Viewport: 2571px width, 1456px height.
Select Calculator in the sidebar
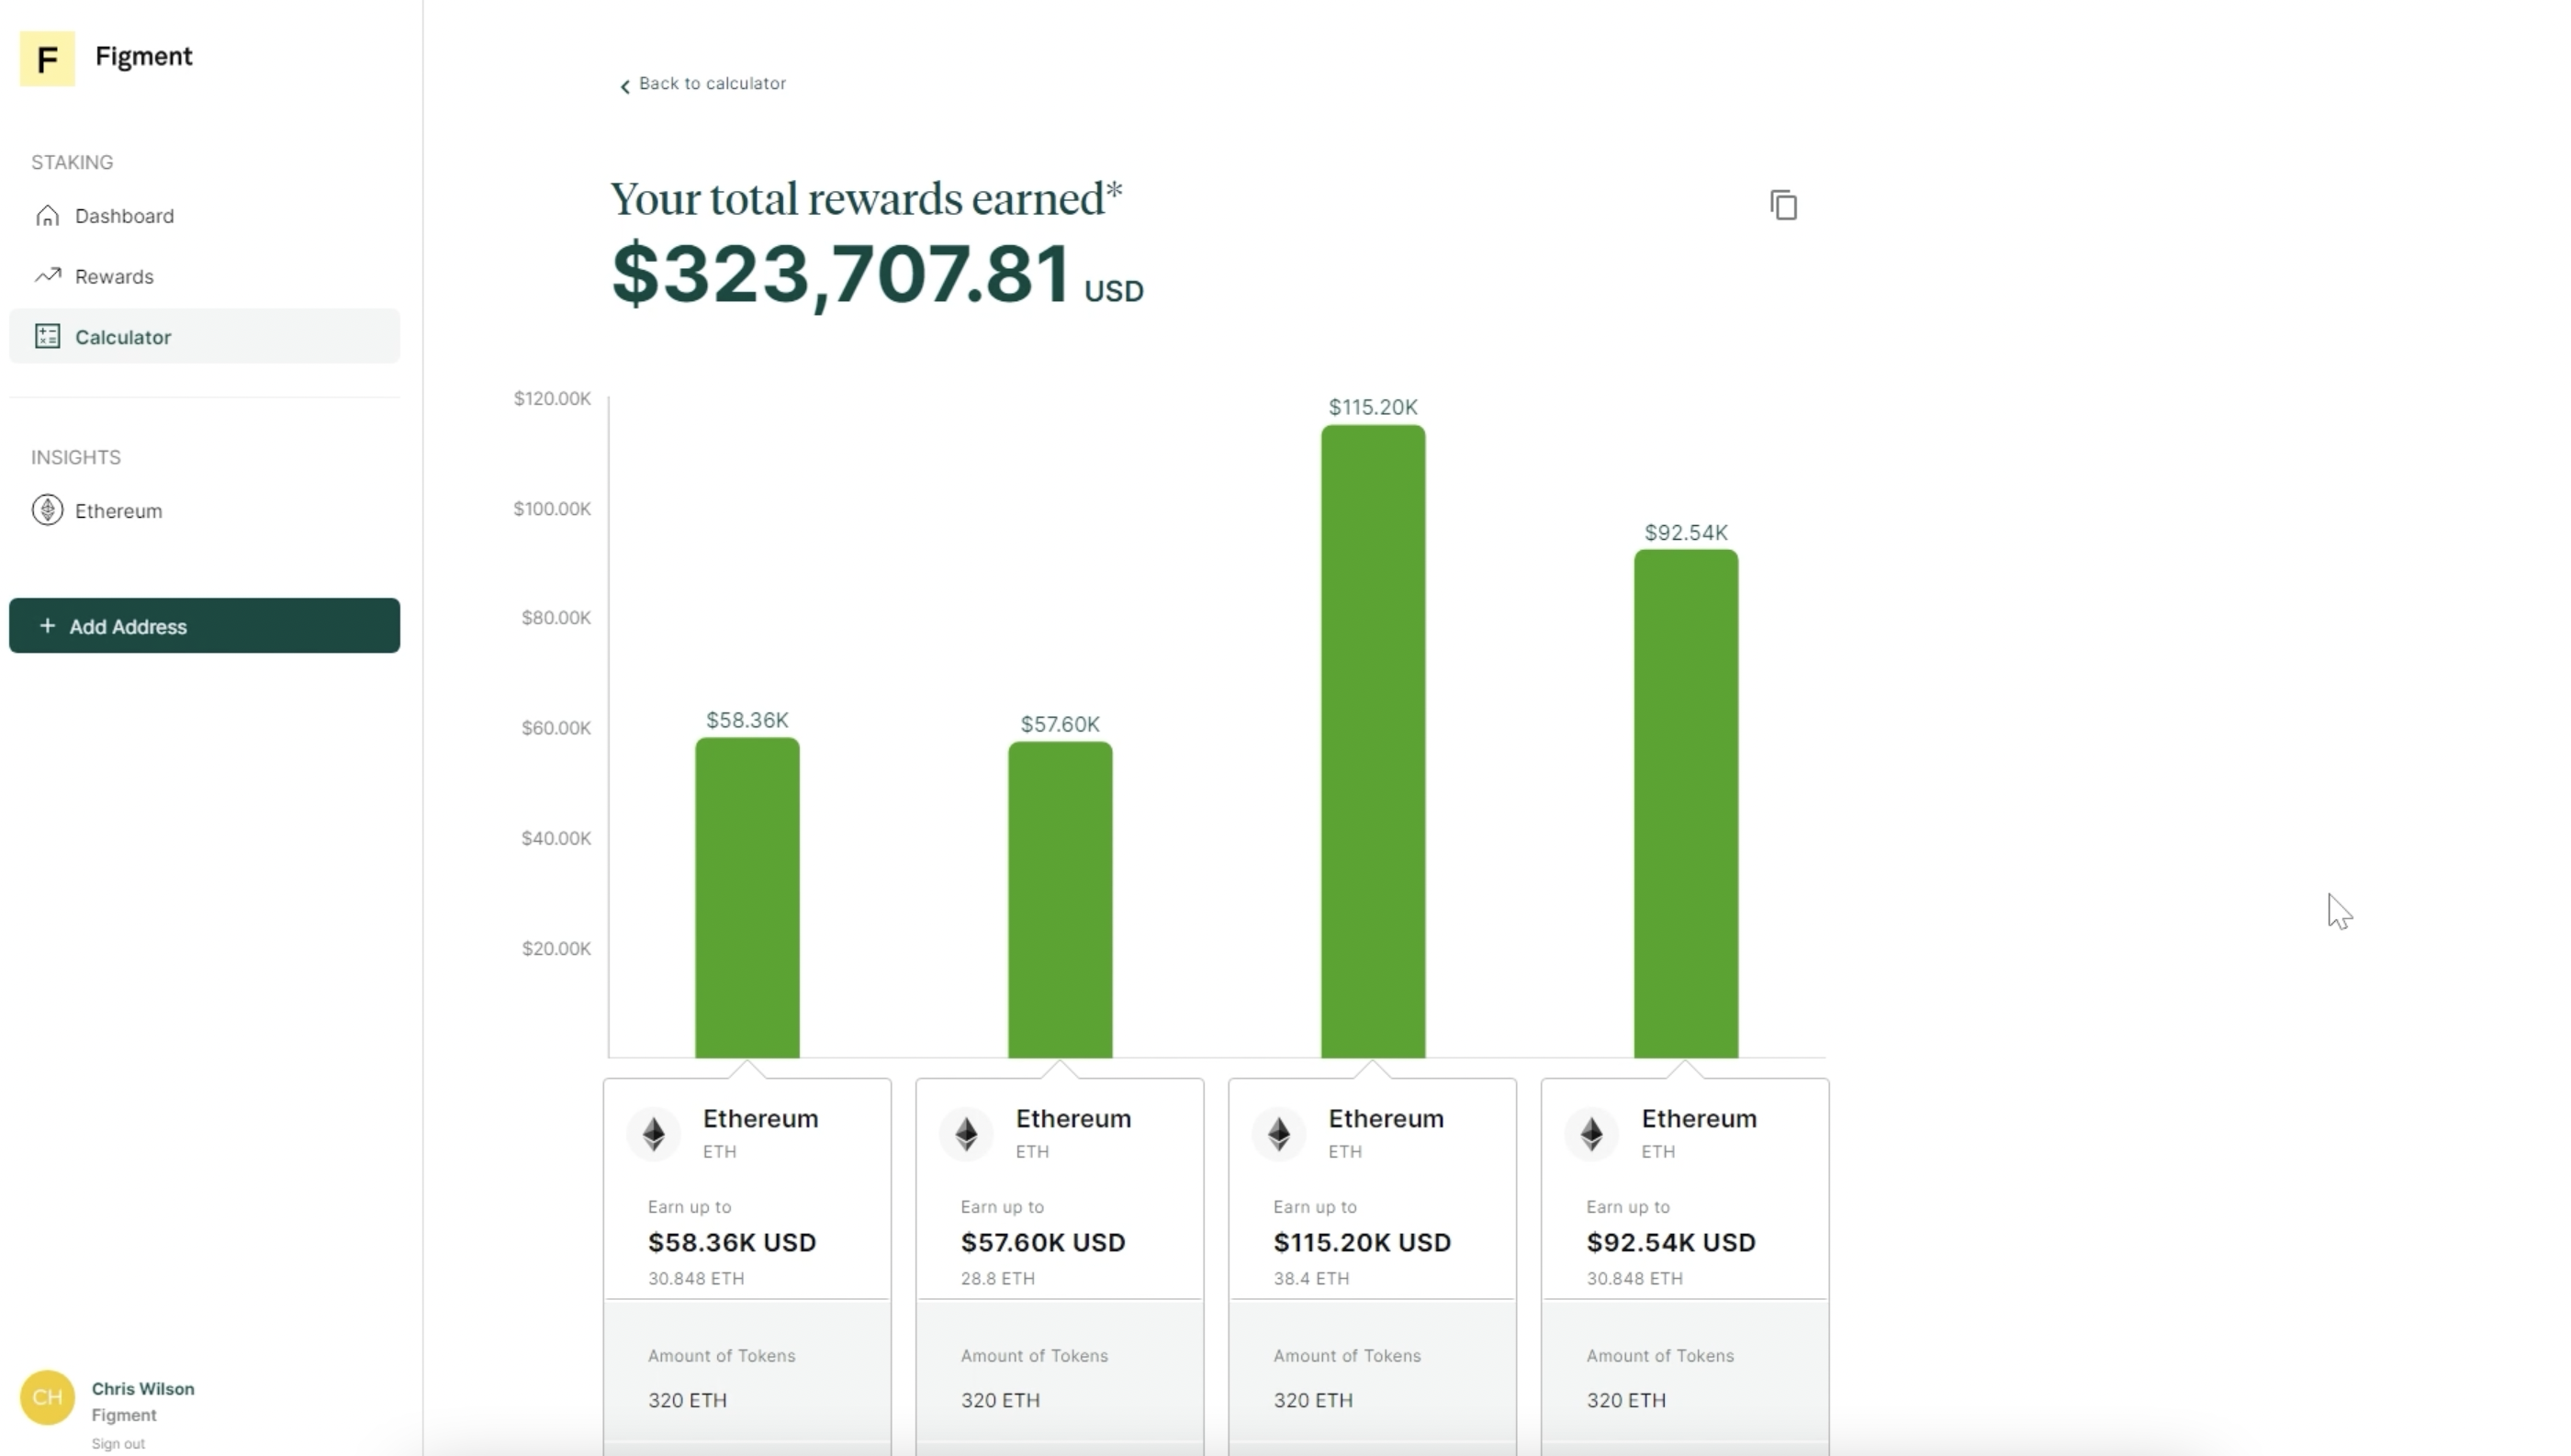click(x=204, y=336)
